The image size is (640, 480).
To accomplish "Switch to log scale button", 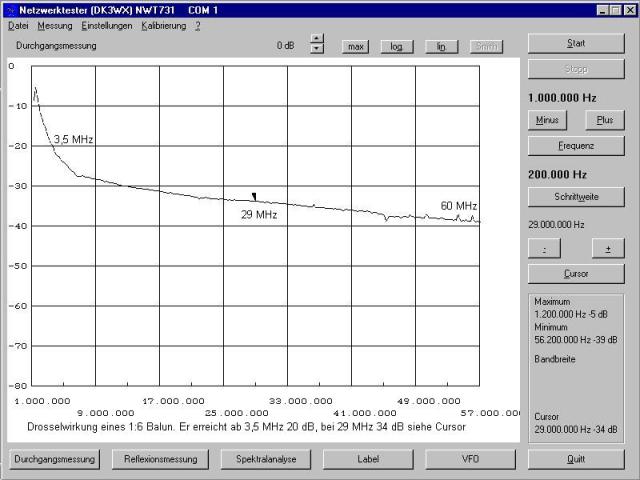I will point(397,47).
